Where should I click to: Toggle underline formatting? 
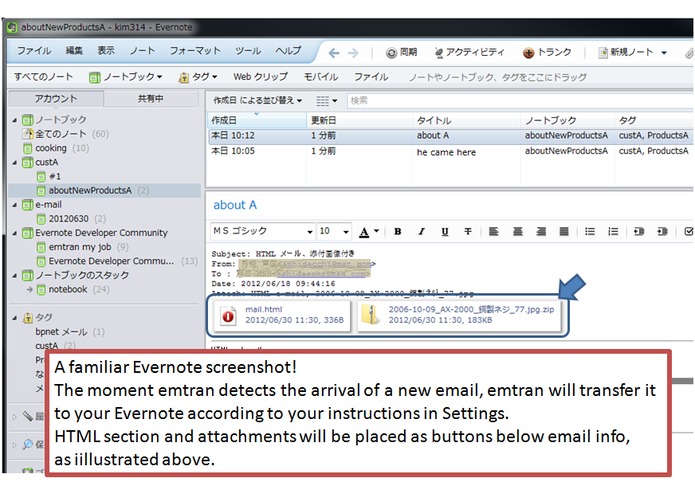click(x=445, y=231)
